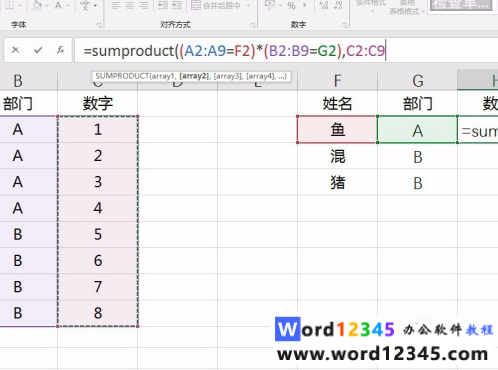This screenshot has height=370, width=498.
Task: Click [array2] in the SUMPRODUCT tooltip
Action: [x=193, y=76]
